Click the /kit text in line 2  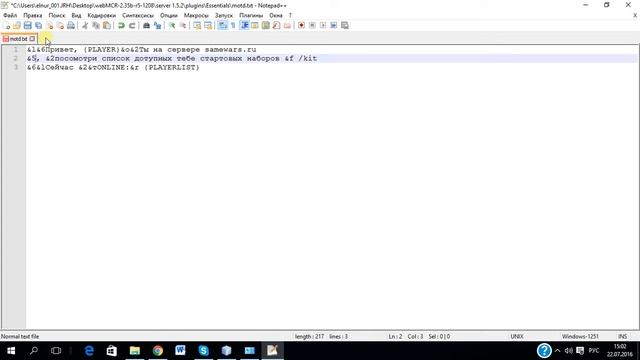pos(308,58)
